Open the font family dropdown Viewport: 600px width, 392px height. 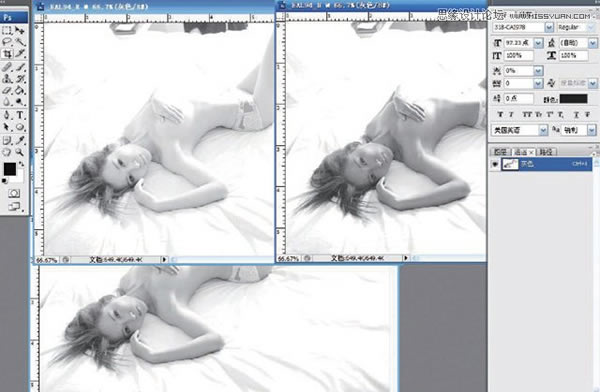(x=549, y=27)
